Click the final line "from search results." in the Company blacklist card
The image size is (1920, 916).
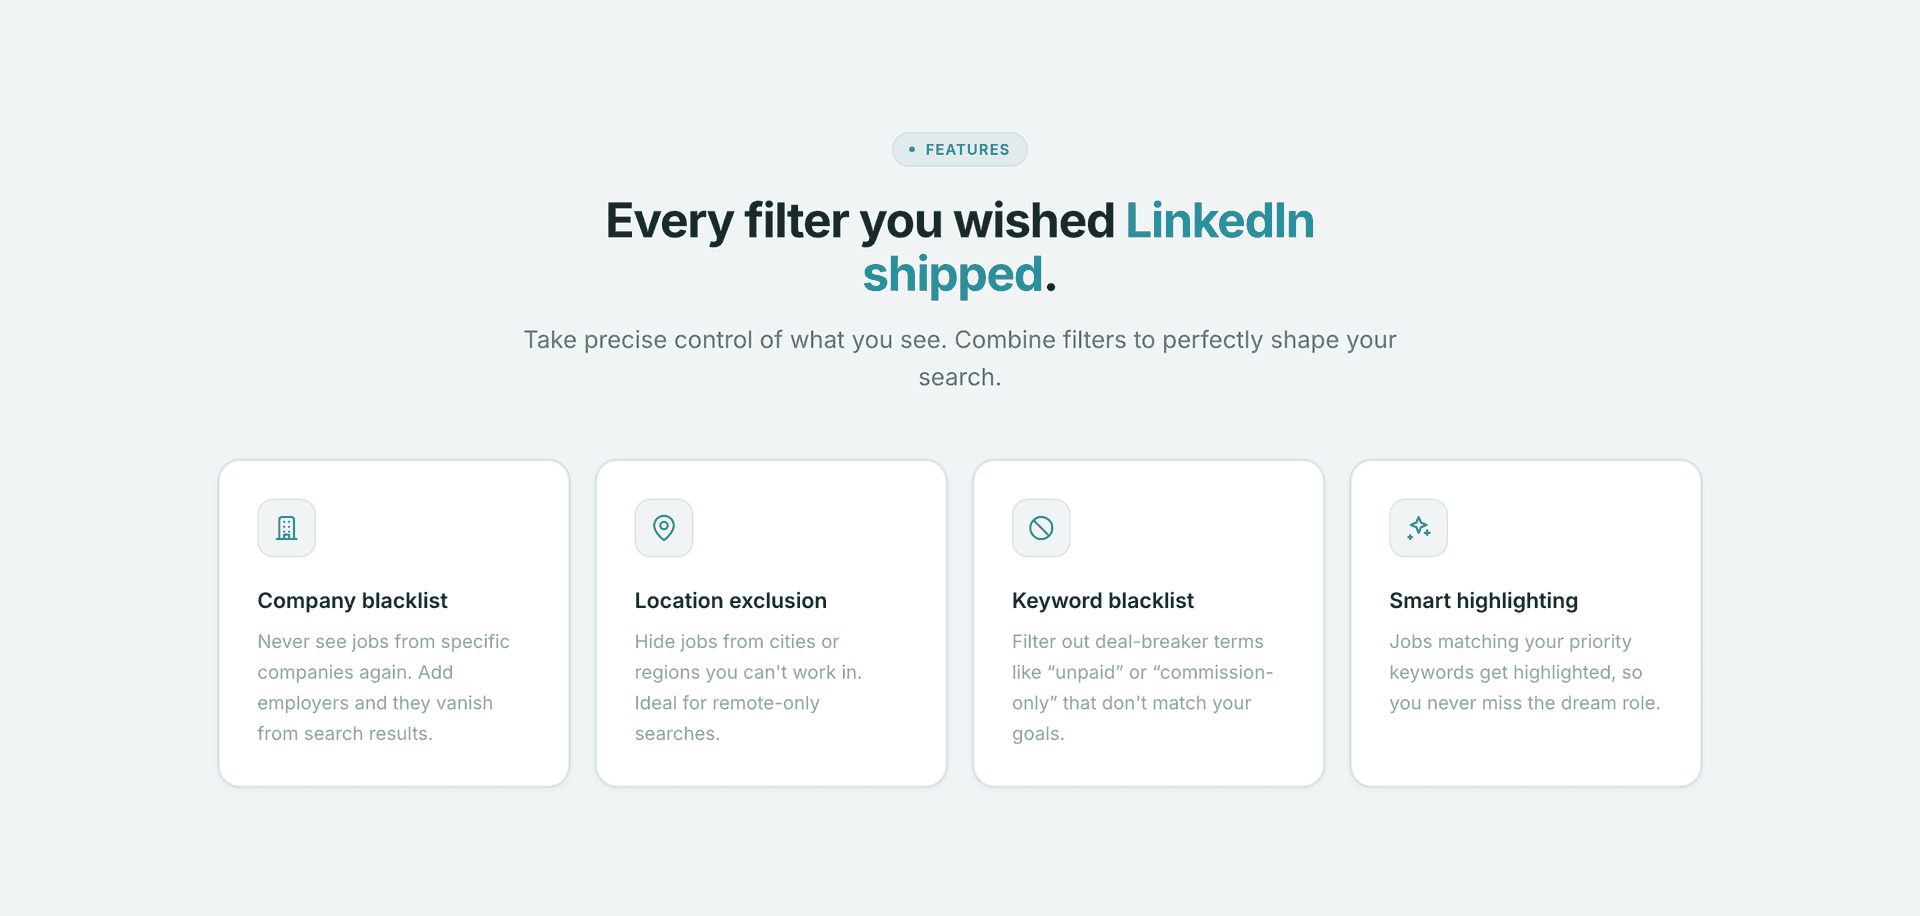[345, 734]
